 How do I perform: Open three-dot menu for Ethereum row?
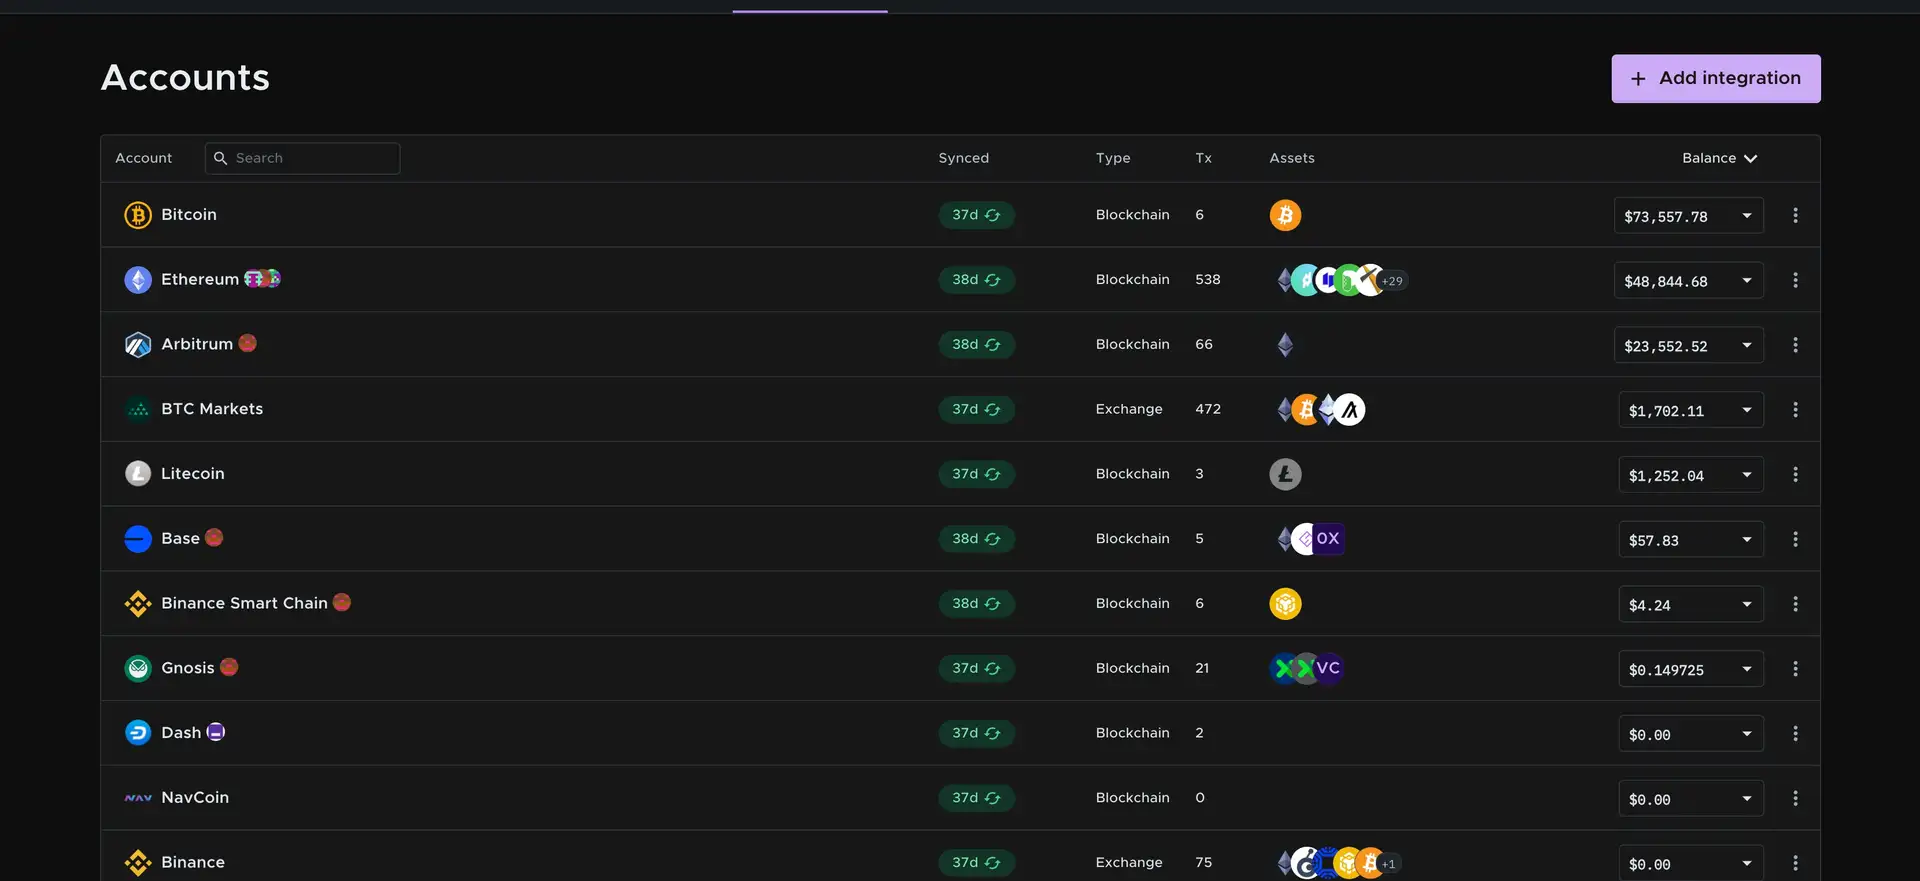pos(1795,281)
